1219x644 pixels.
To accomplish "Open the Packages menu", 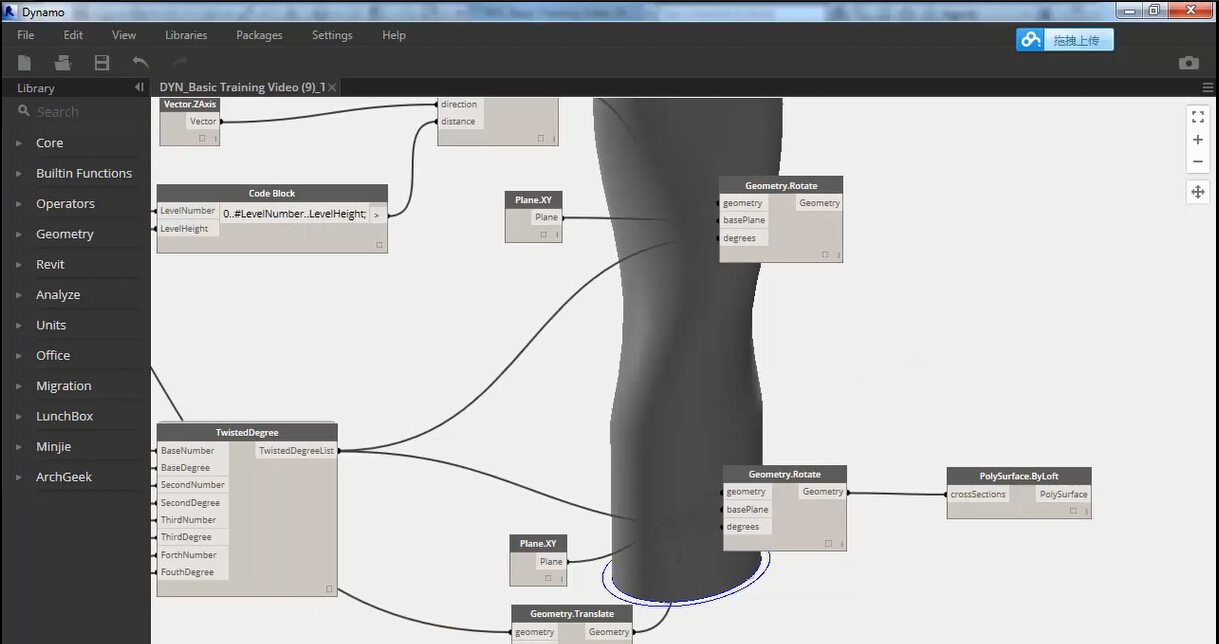I will 259,35.
